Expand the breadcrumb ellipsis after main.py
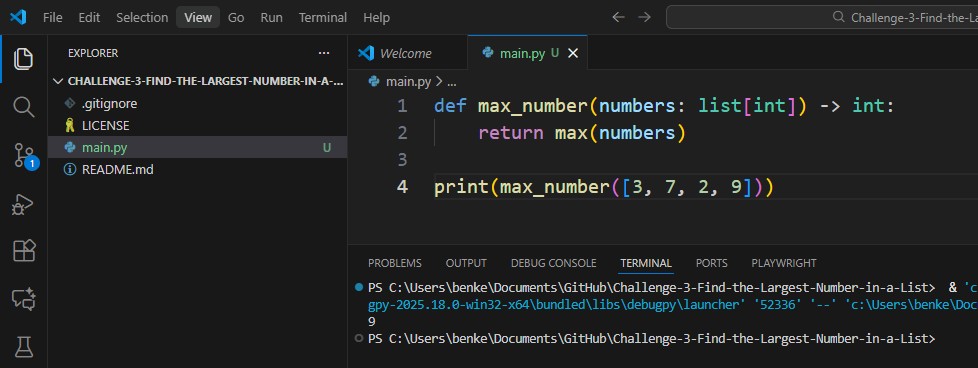The height and width of the screenshot is (368, 978). (452, 82)
